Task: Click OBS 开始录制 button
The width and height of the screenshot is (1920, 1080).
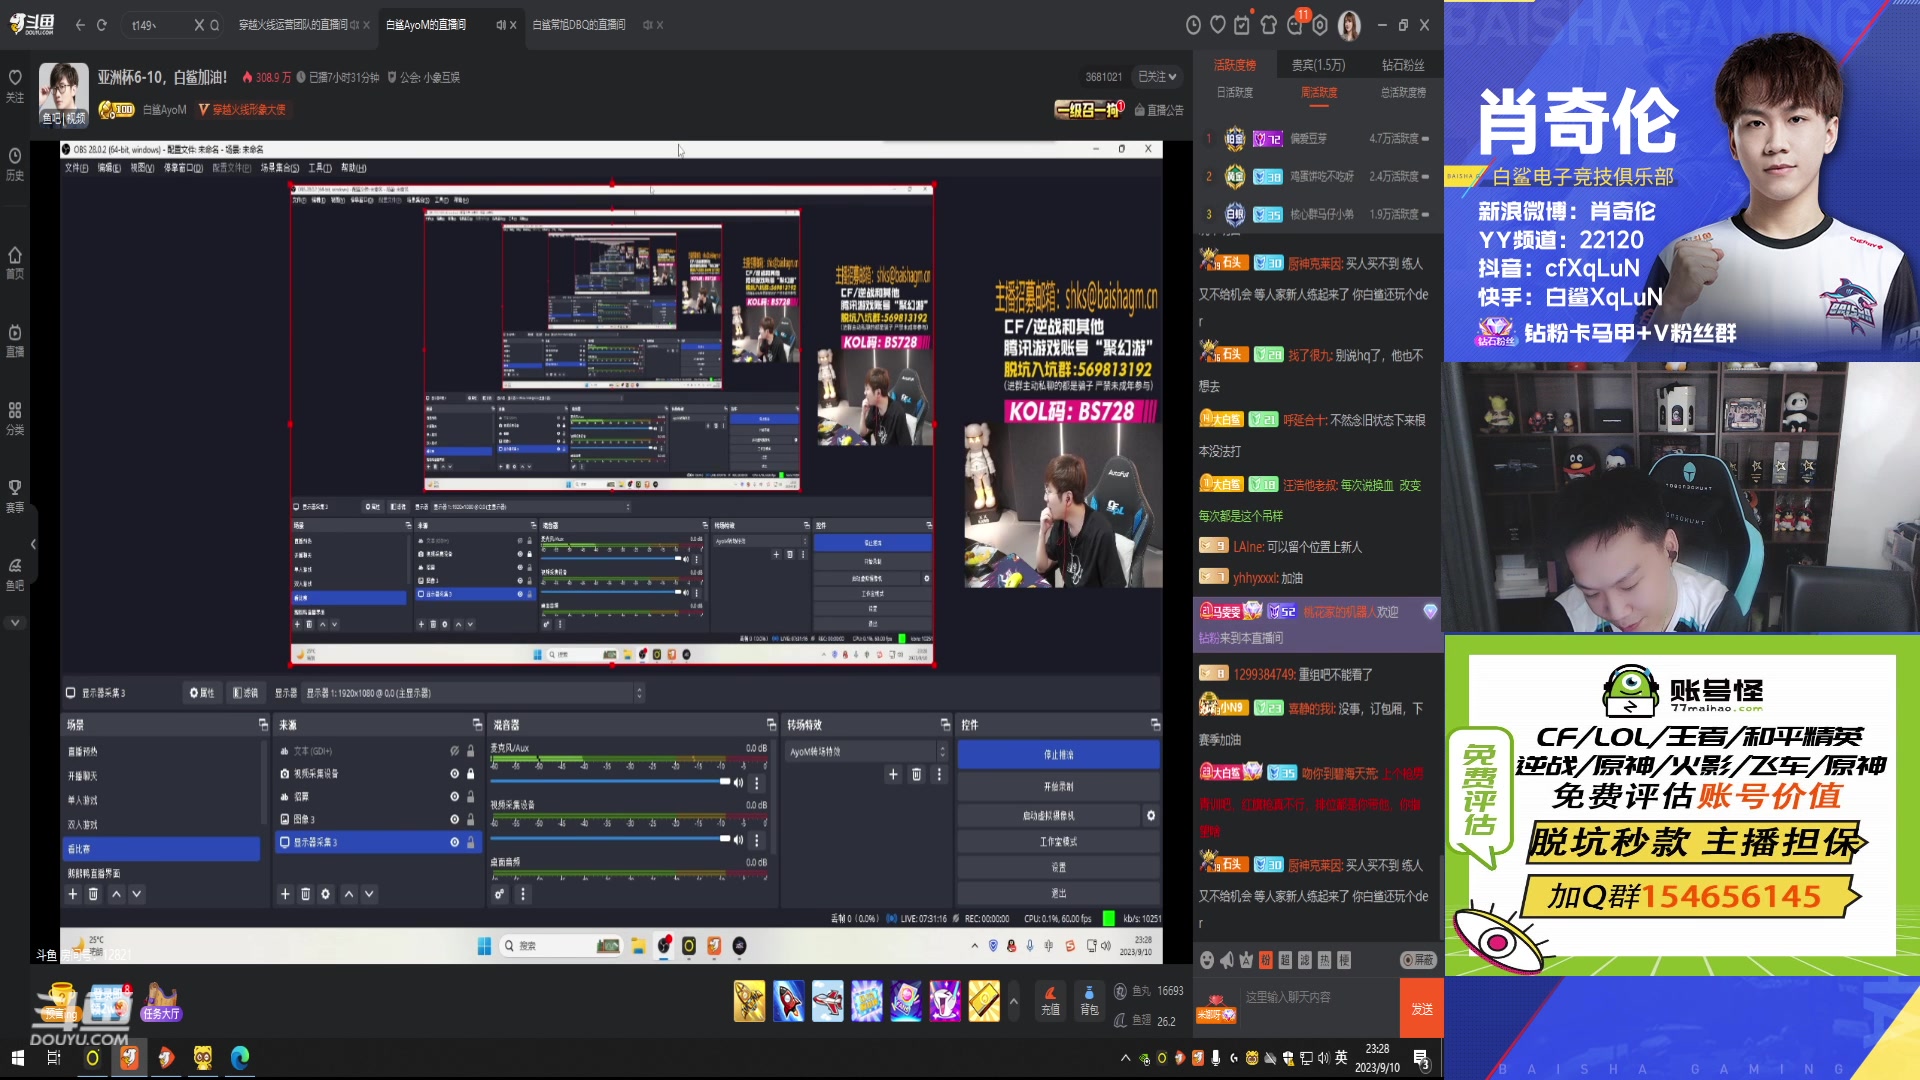Action: pyautogui.click(x=1058, y=786)
